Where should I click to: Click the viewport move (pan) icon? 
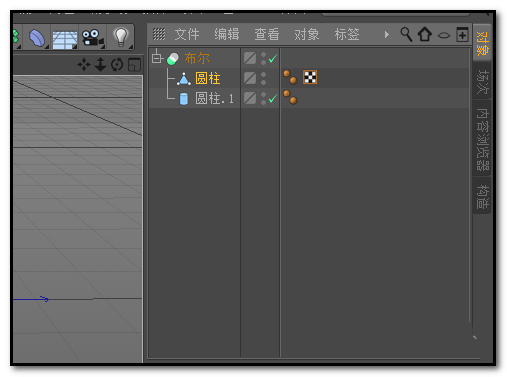84,64
